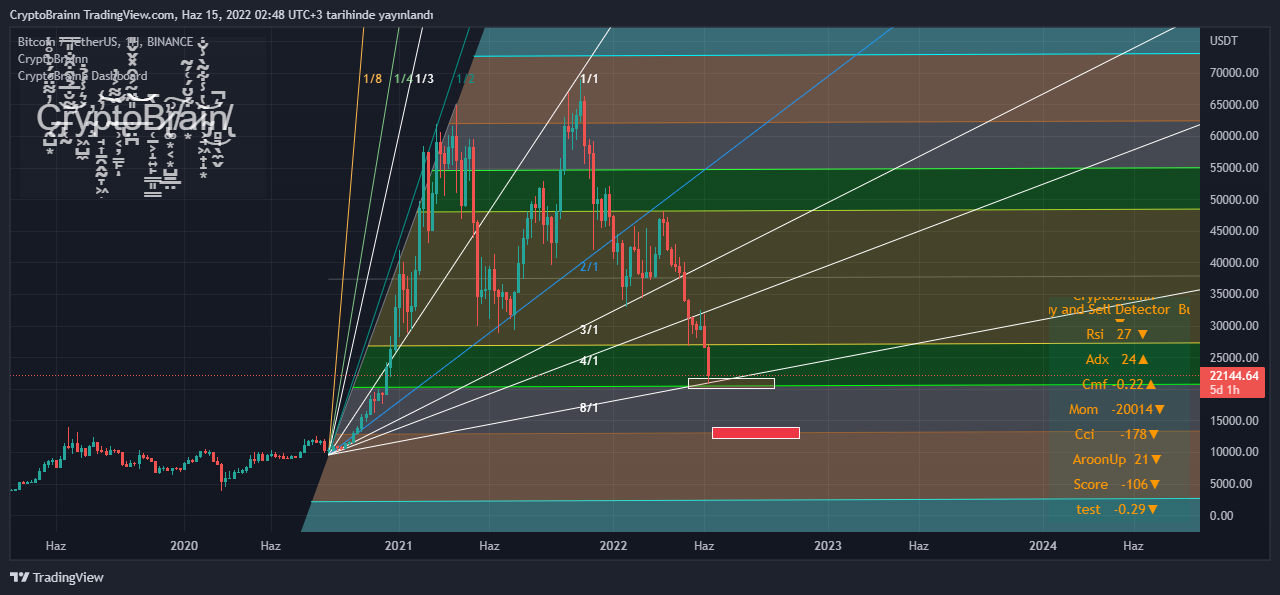Select the 1/8 Gann fan label
Image resolution: width=1280 pixels, height=595 pixels.
pos(372,78)
